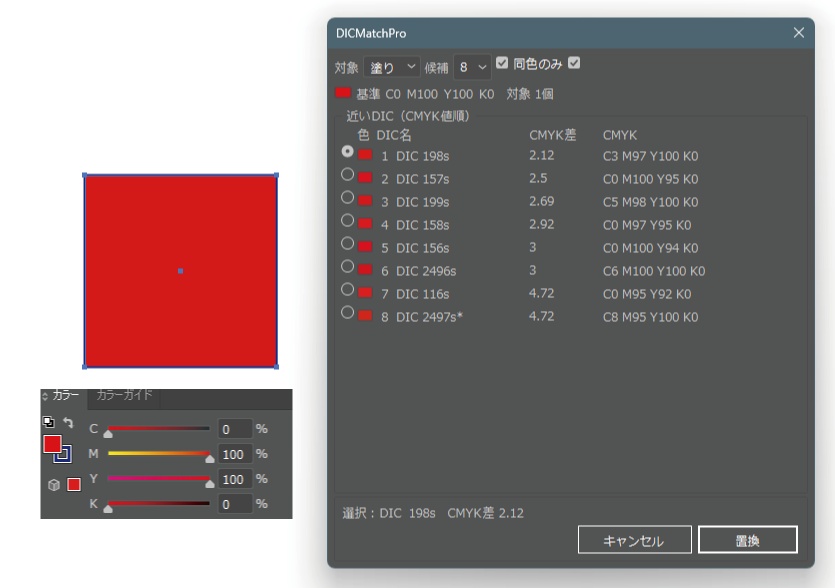The image size is (835, 588).
Task: Click the DIC 199s color swatch
Action: pos(365,201)
